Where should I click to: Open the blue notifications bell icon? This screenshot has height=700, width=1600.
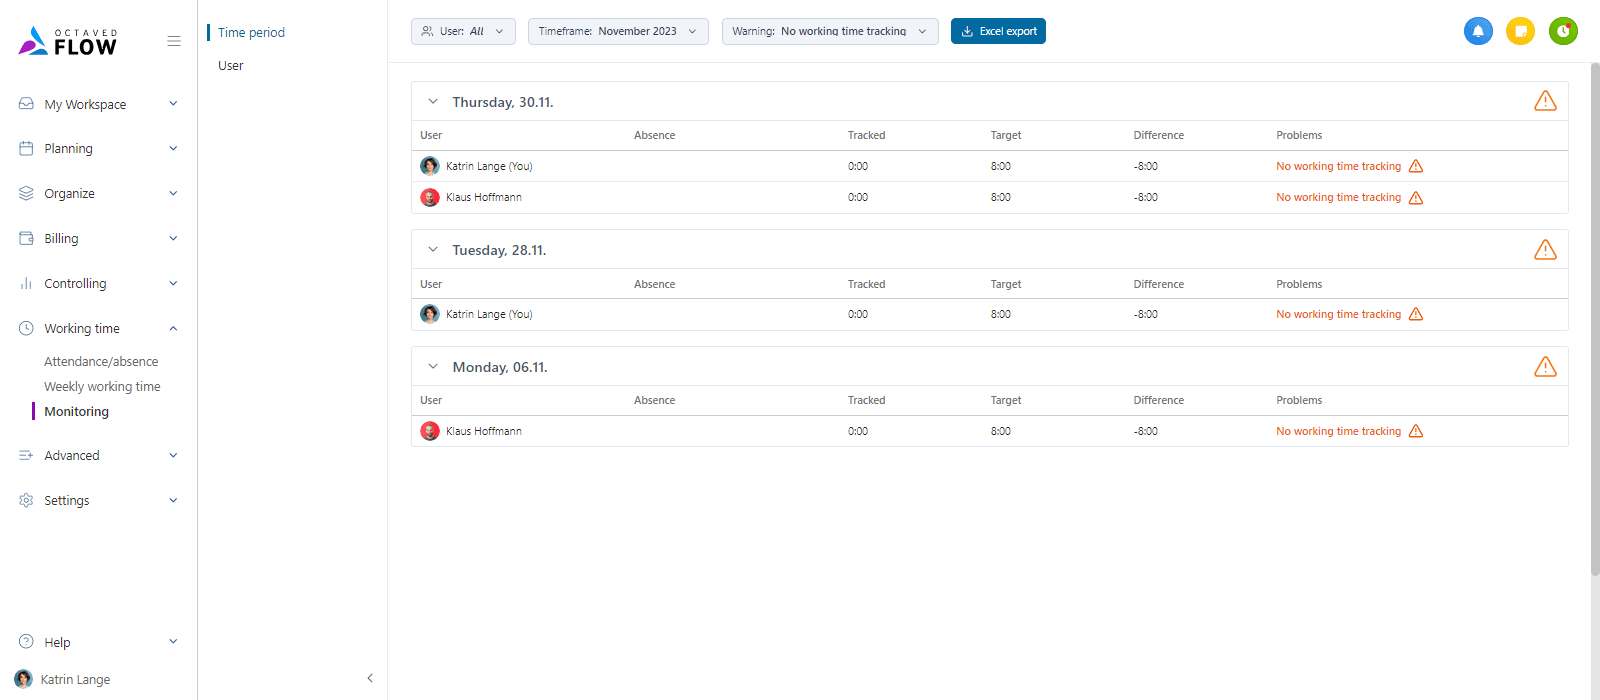click(x=1478, y=31)
